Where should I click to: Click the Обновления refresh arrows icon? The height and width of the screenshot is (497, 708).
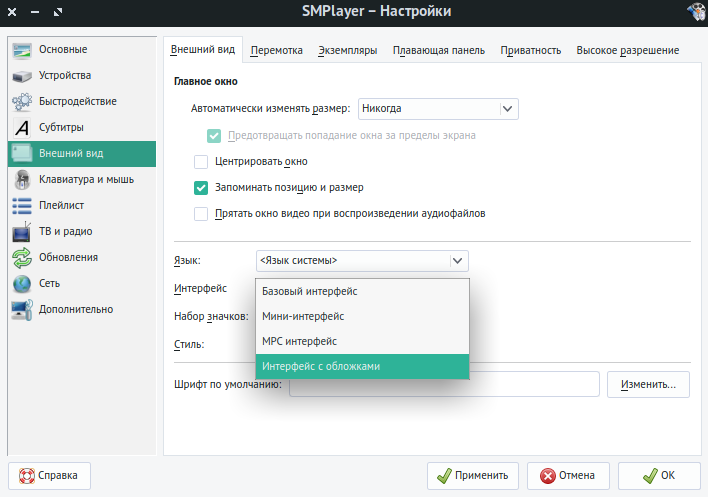22,258
